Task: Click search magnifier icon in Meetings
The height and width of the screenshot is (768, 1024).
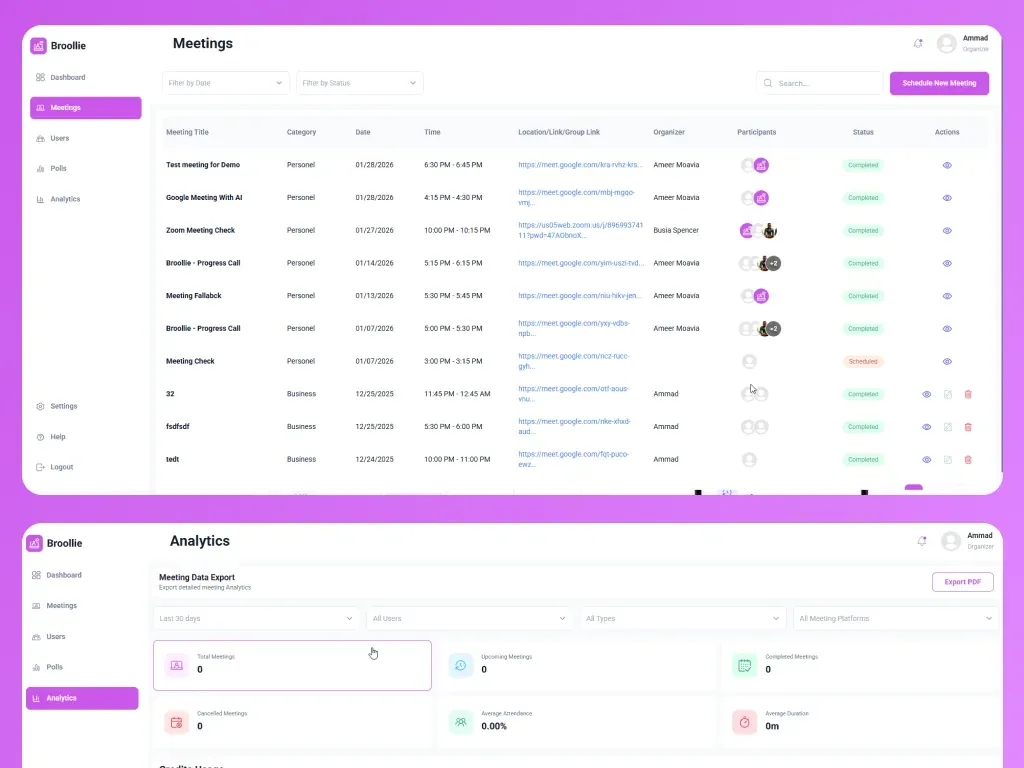Action: [768, 83]
